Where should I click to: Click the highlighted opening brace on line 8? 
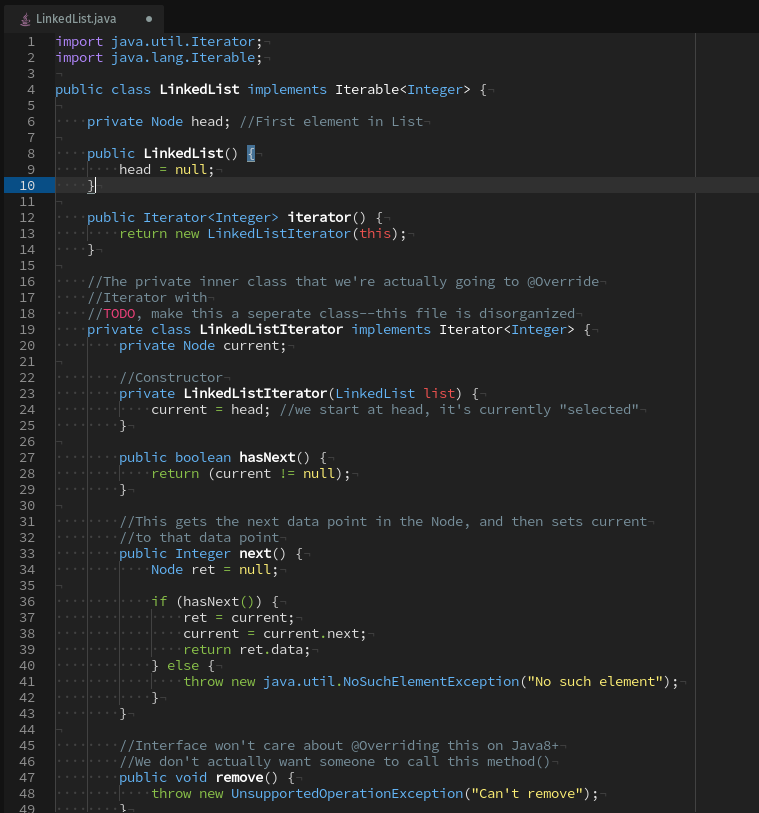click(x=251, y=153)
